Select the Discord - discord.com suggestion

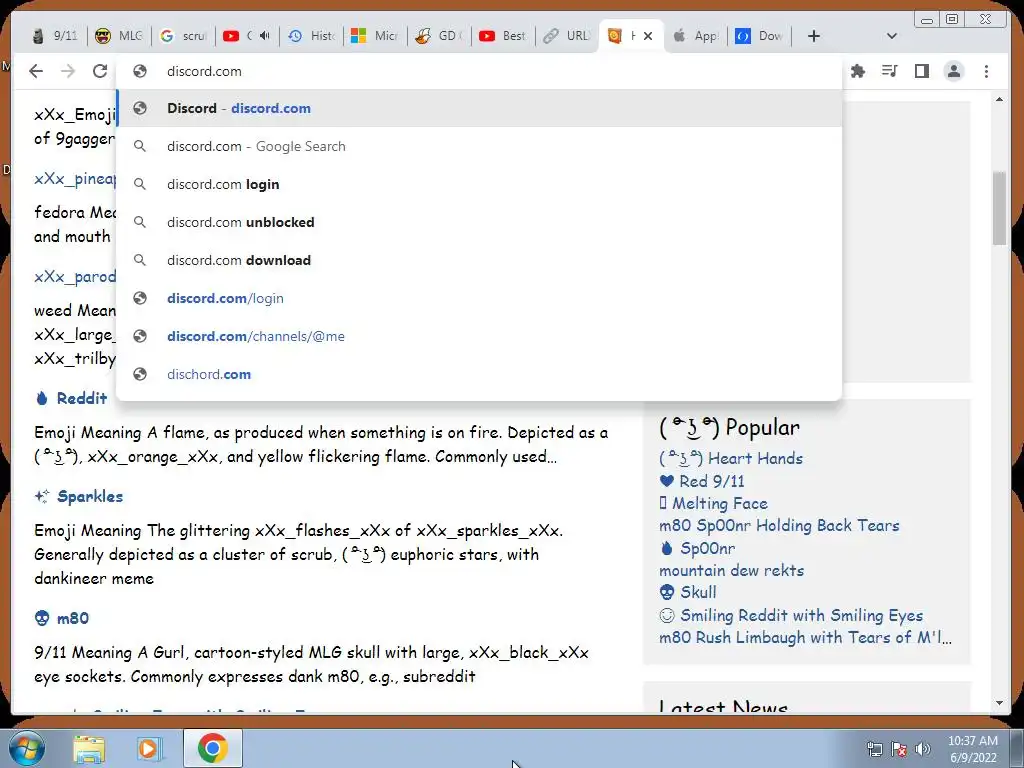click(x=479, y=108)
